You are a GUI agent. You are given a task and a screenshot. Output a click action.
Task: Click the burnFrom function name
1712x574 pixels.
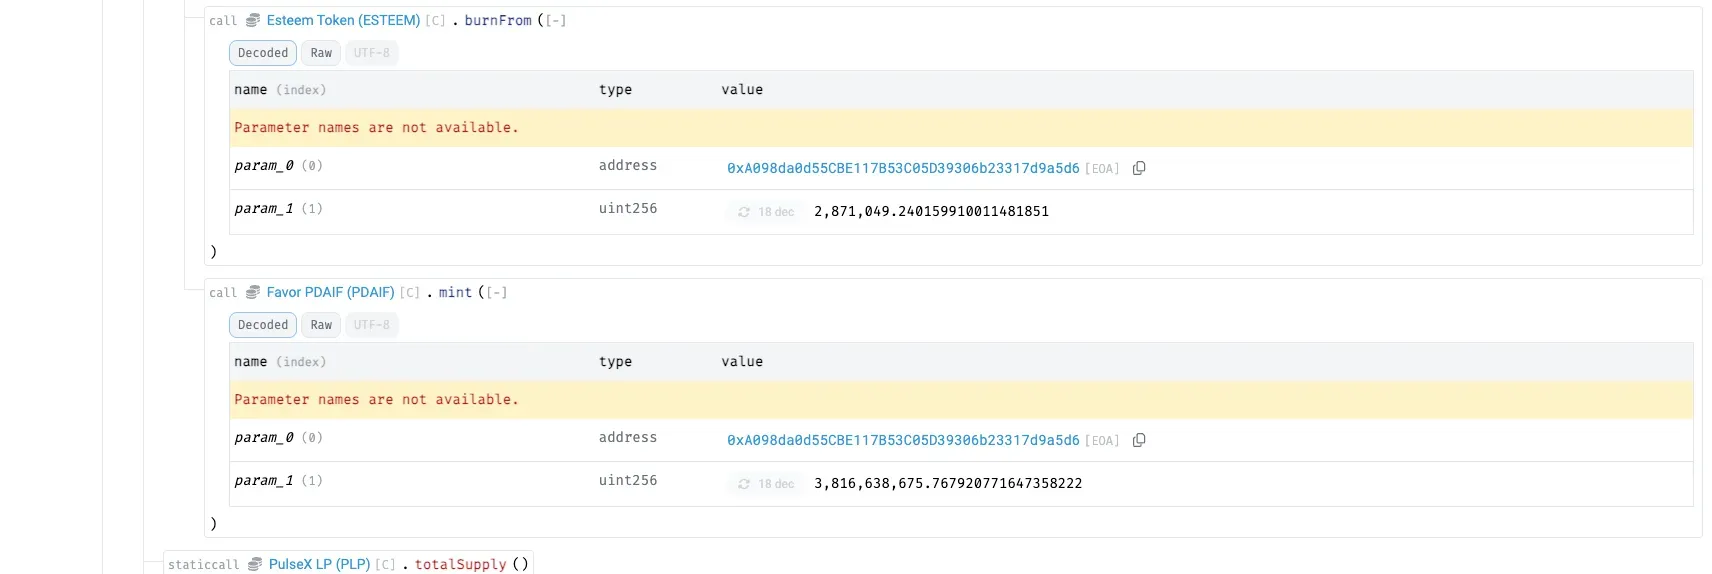pos(498,20)
